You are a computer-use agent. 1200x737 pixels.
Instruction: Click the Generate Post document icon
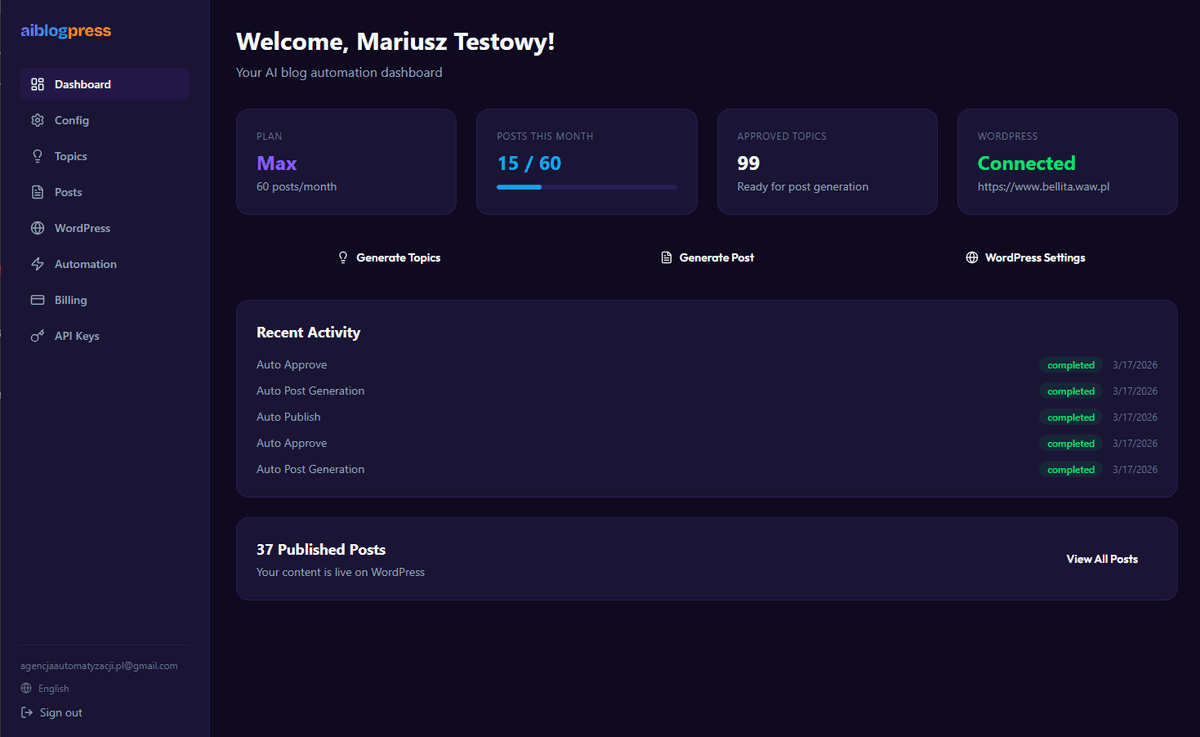click(x=666, y=257)
